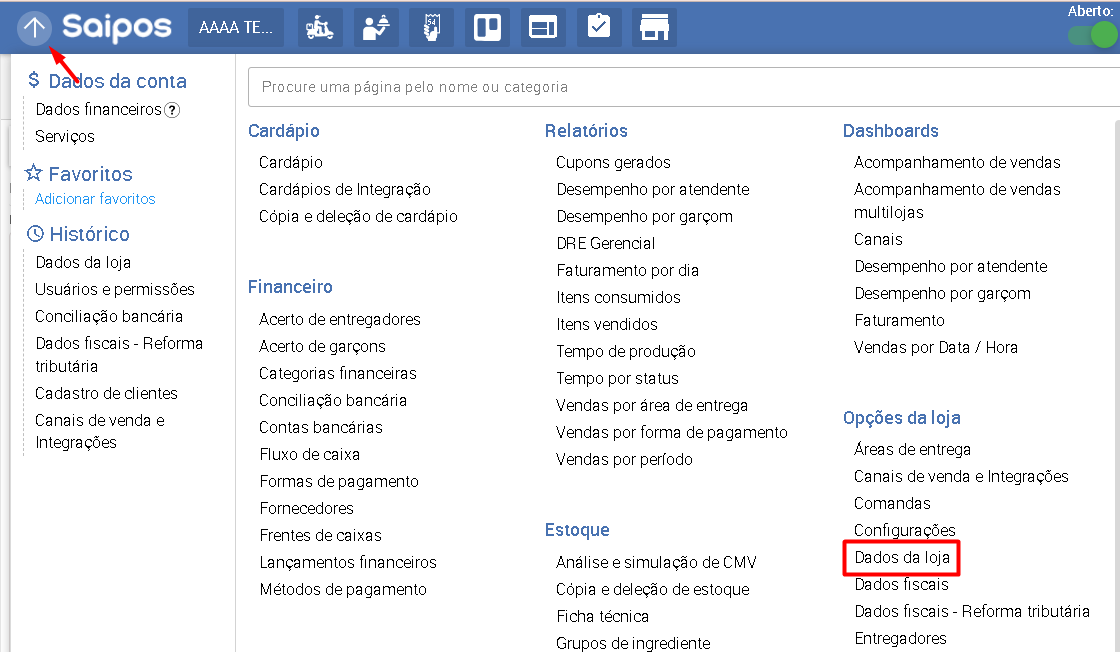Open Faturamento dashboard
Screen dimensions: 1120x652
[899, 321]
